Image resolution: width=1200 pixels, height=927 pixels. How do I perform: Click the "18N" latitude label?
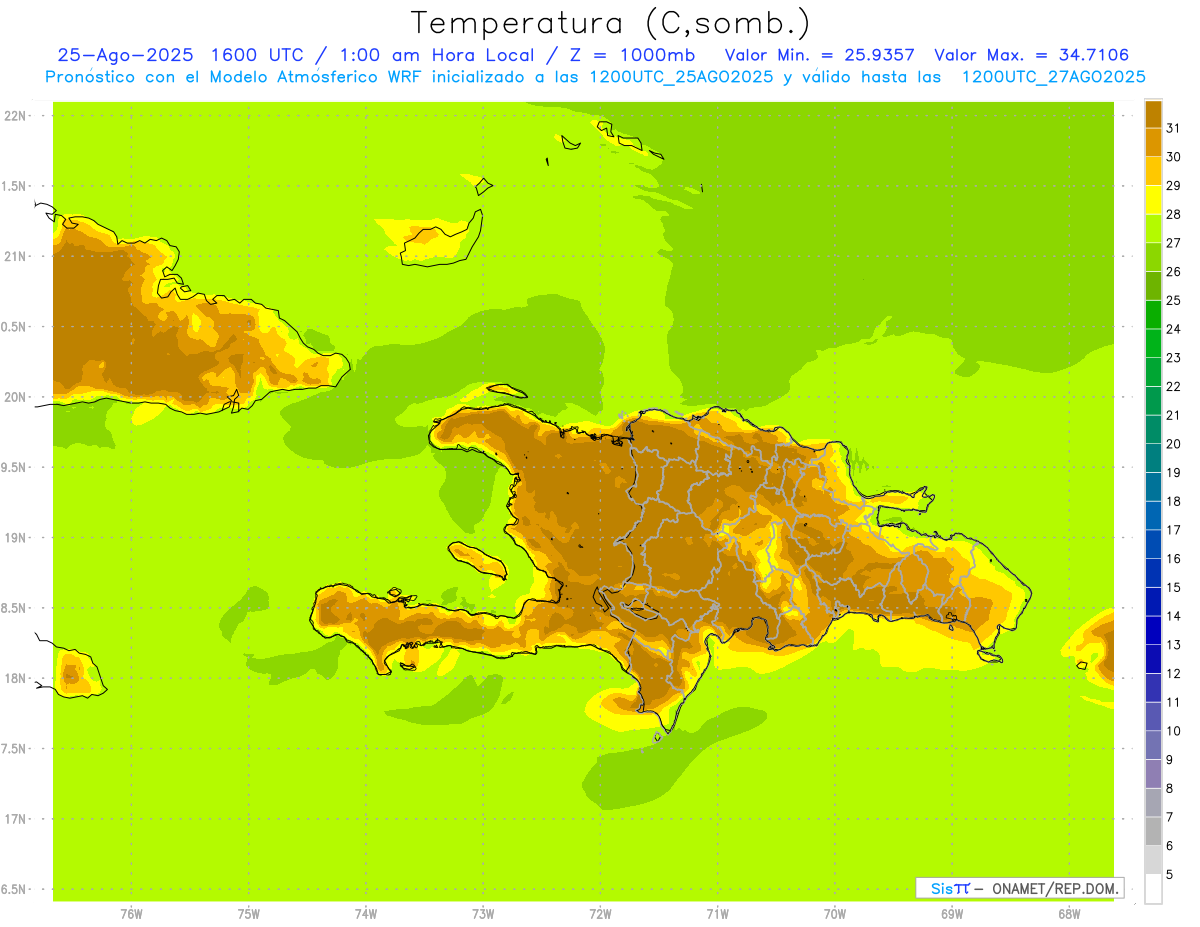pyautogui.click(x=15, y=678)
